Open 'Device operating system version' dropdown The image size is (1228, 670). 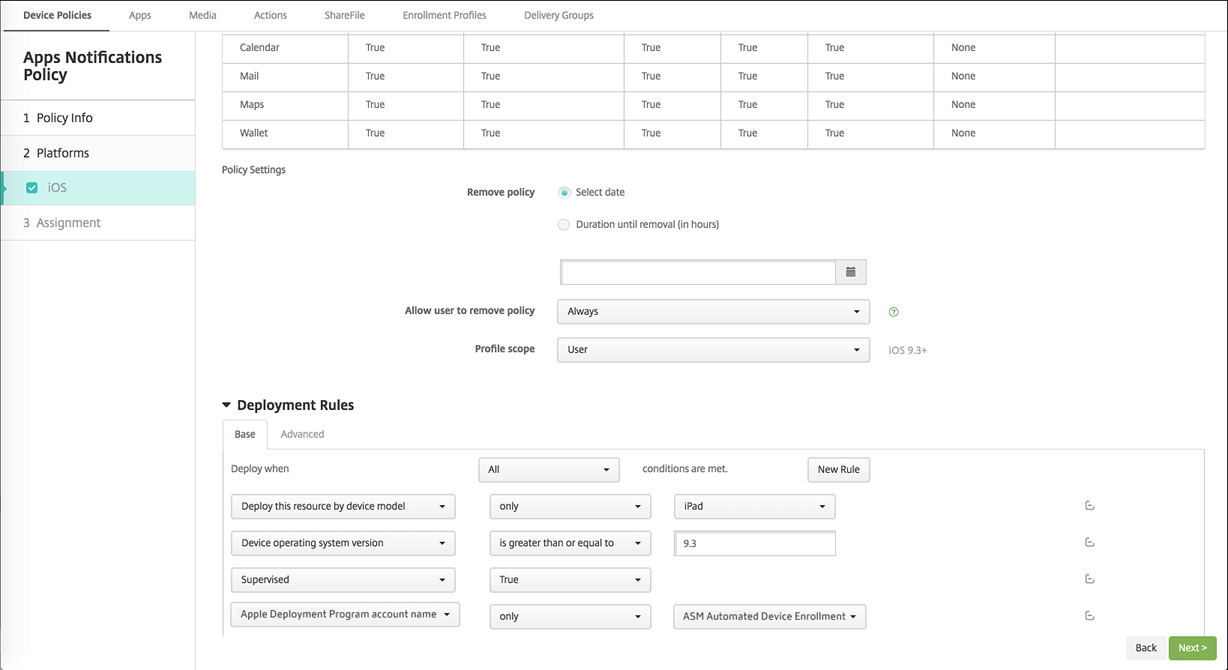[343, 543]
